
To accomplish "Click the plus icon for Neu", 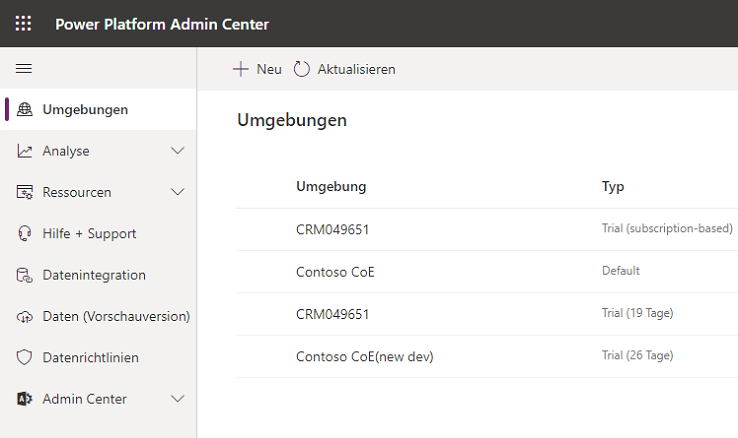I will (x=241, y=69).
